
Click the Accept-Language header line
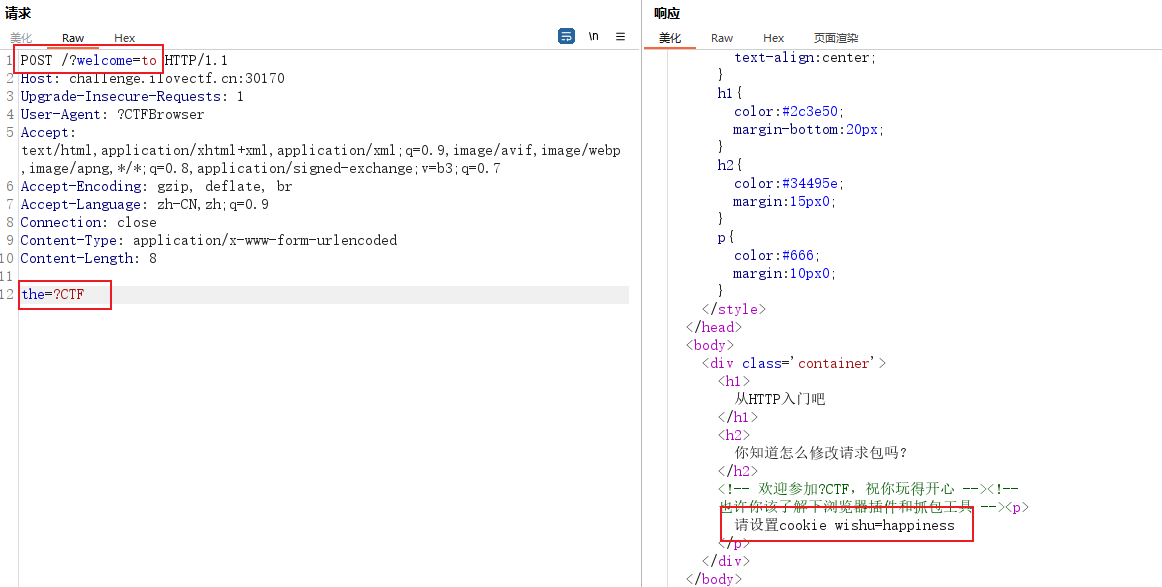(x=145, y=204)
